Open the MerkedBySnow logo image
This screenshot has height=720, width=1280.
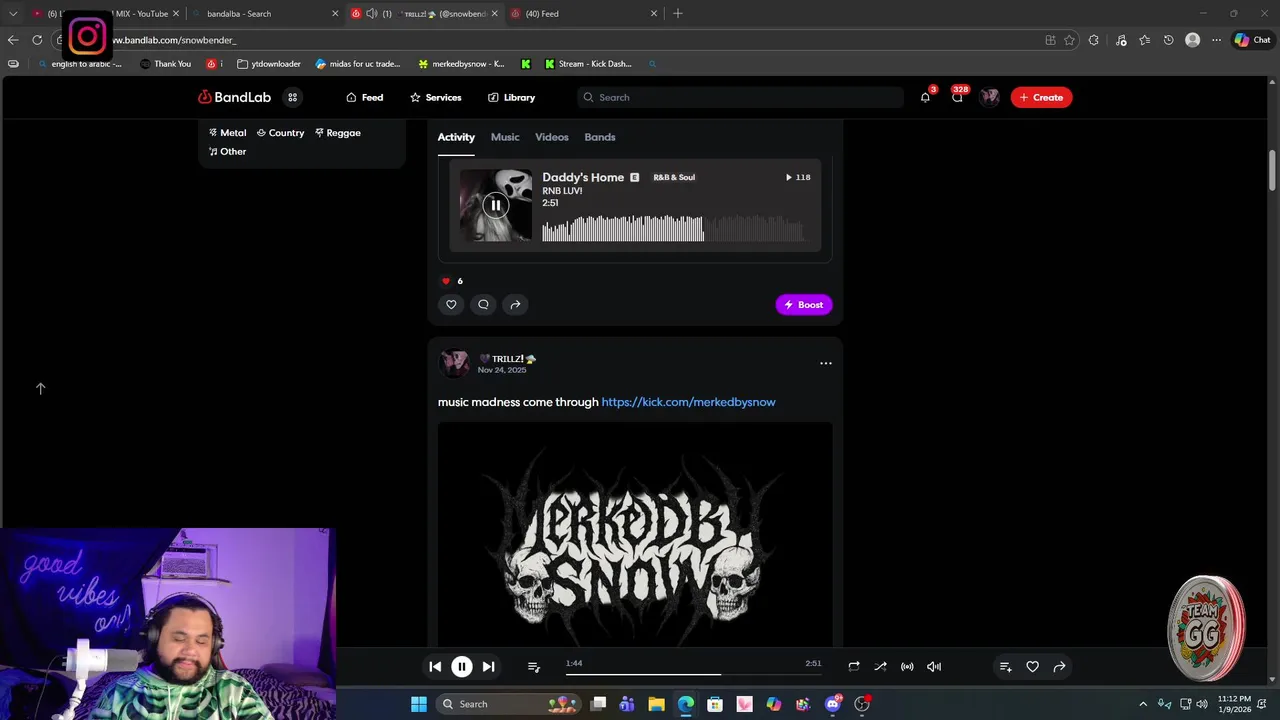point(635,534)
